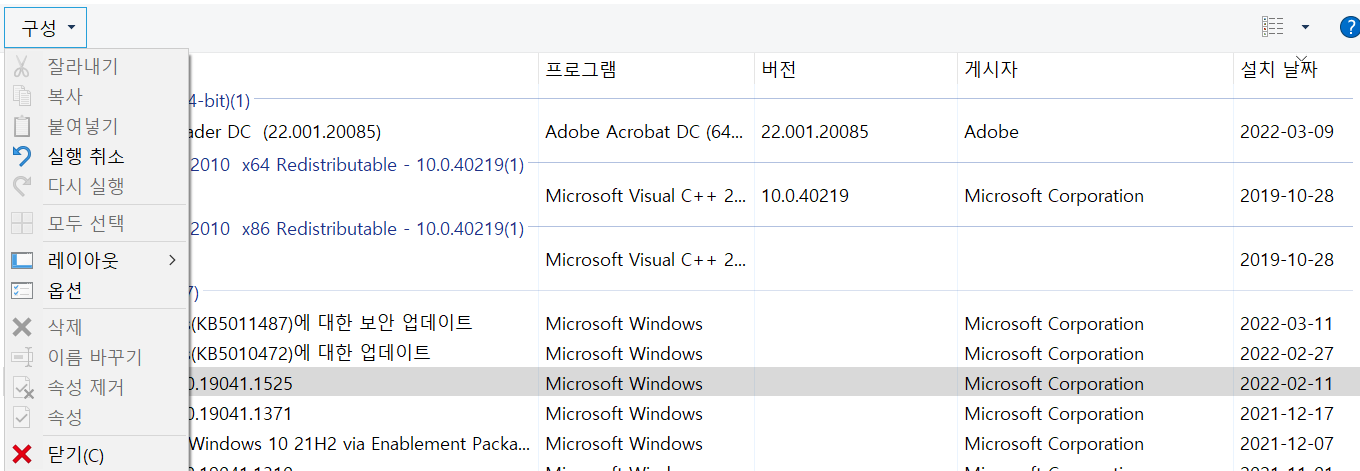Click the scissors icon beside 잘라내기

tap(22, 67)
